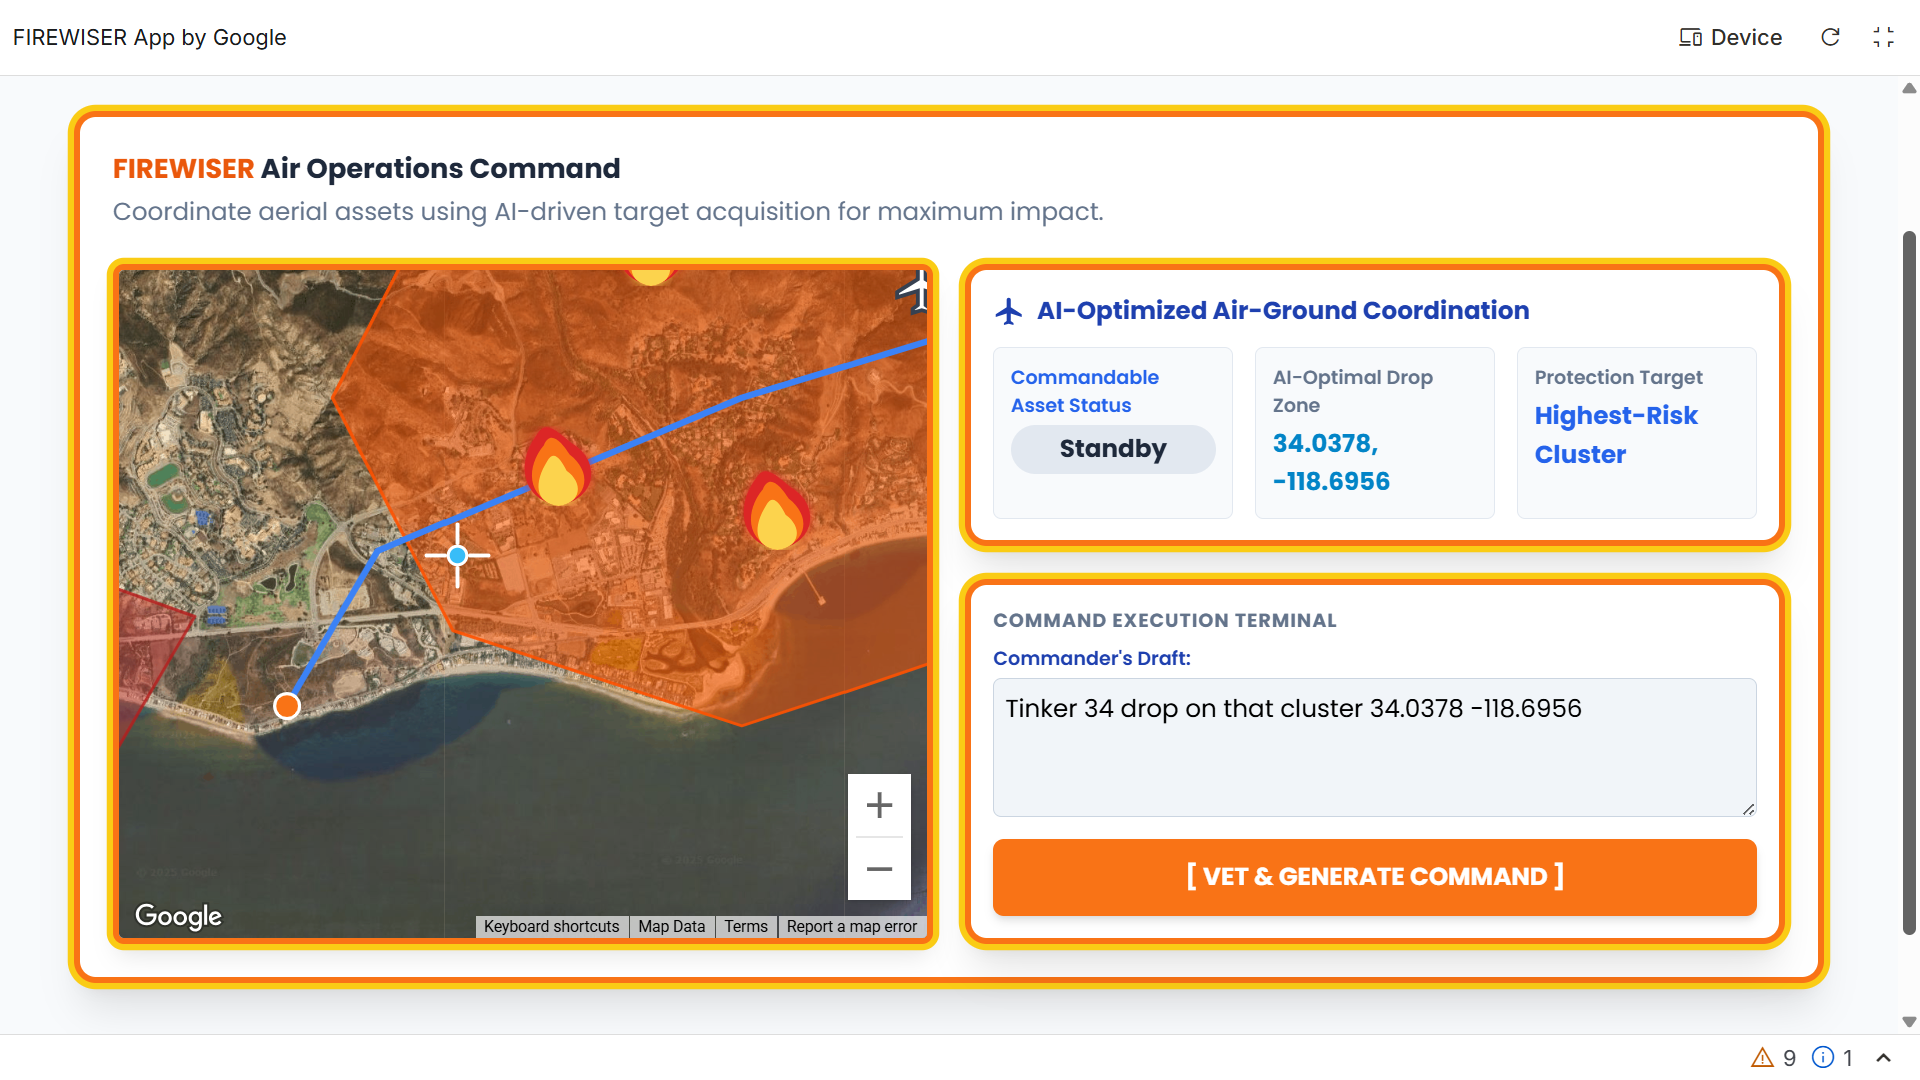Click the Standby asset status pill
The width and height of the screenshot is (1920, 1080).
coord(1112,449)
